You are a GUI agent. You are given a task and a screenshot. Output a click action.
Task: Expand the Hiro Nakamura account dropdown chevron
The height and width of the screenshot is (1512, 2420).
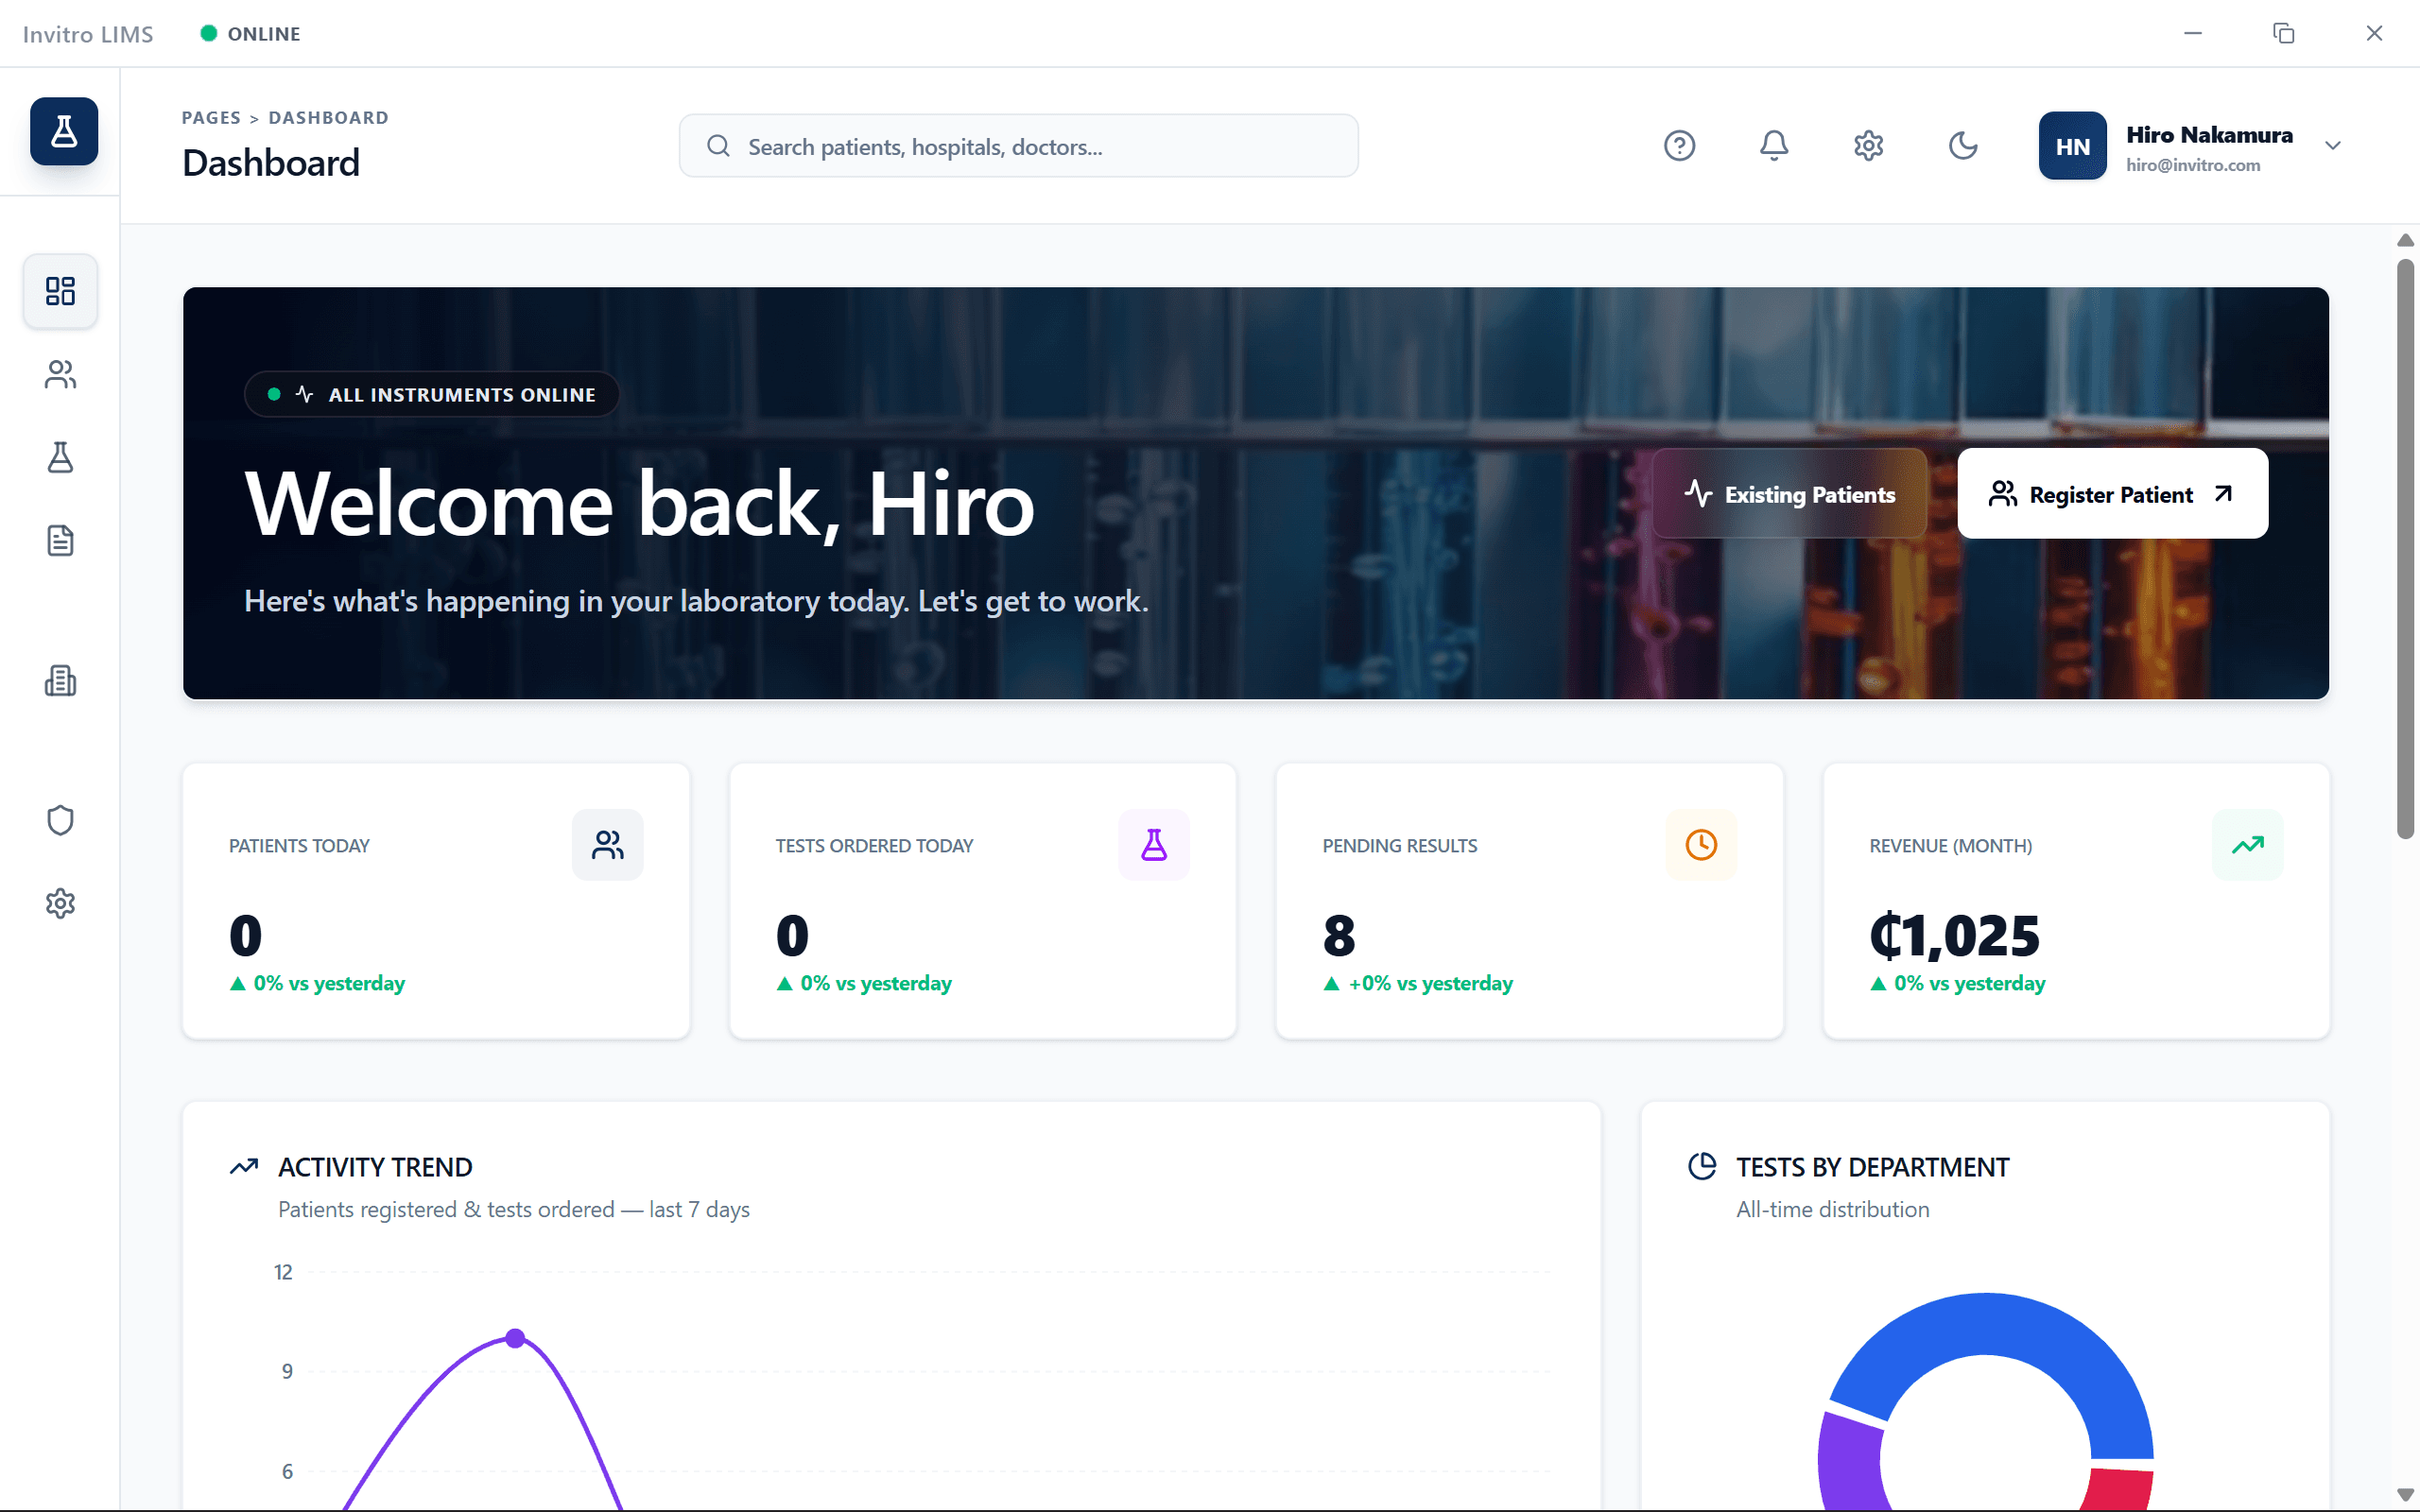click(2333, 146)
